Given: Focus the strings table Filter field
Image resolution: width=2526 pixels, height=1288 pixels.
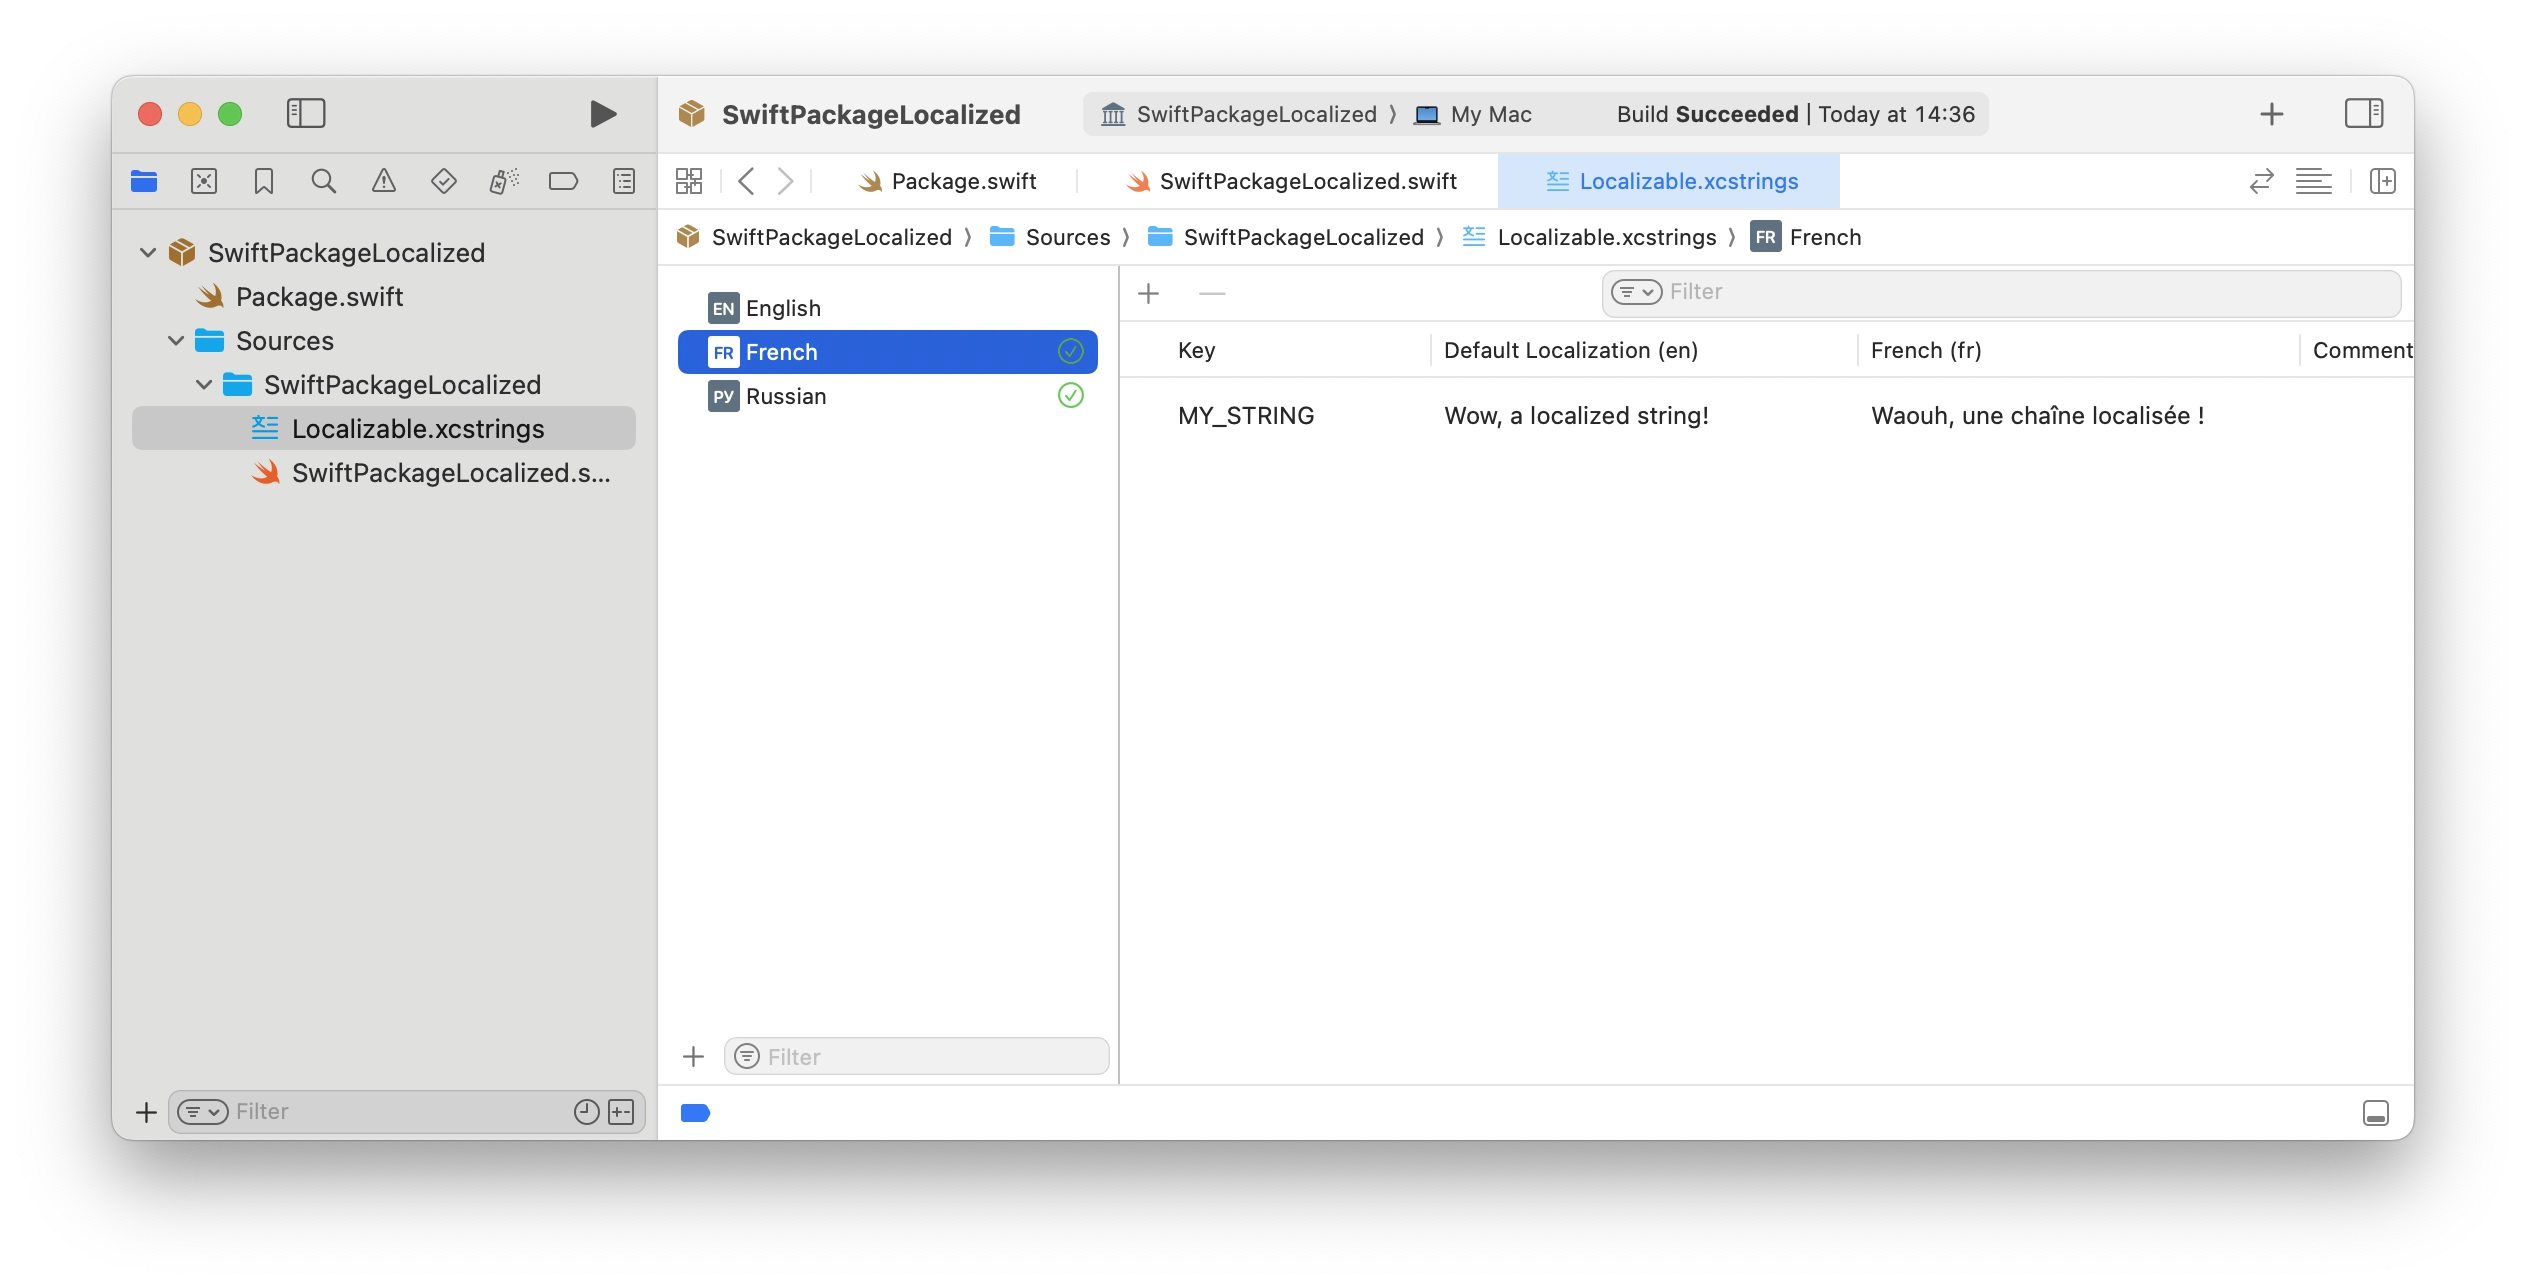Looking at the screenshot, I should (x=2001, y=292).
